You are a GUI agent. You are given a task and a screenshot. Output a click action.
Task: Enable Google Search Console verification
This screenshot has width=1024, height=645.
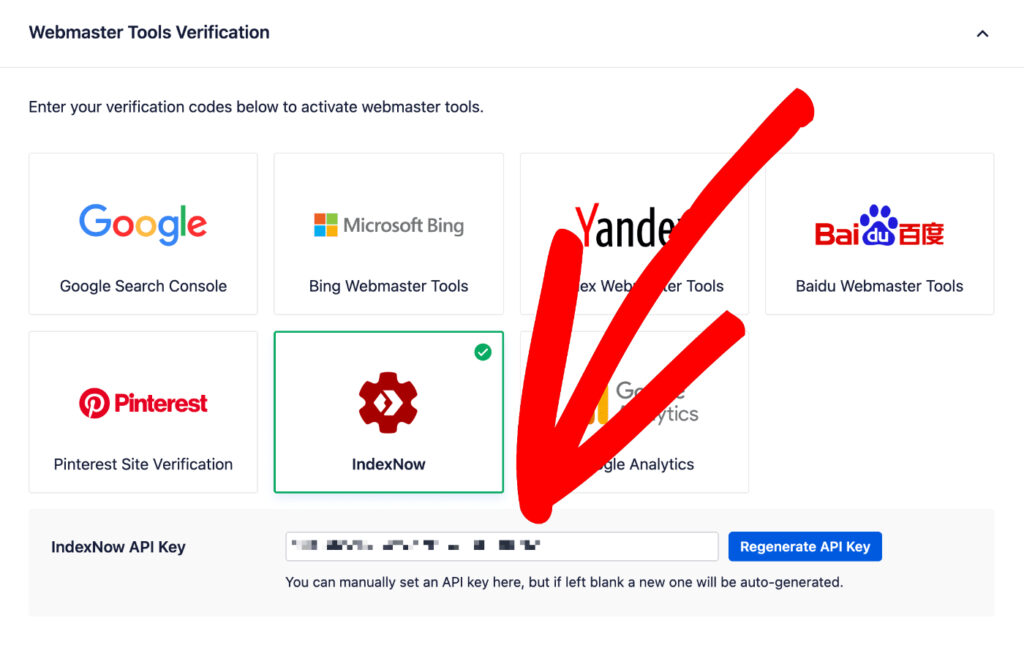click(x=142, y=233)
